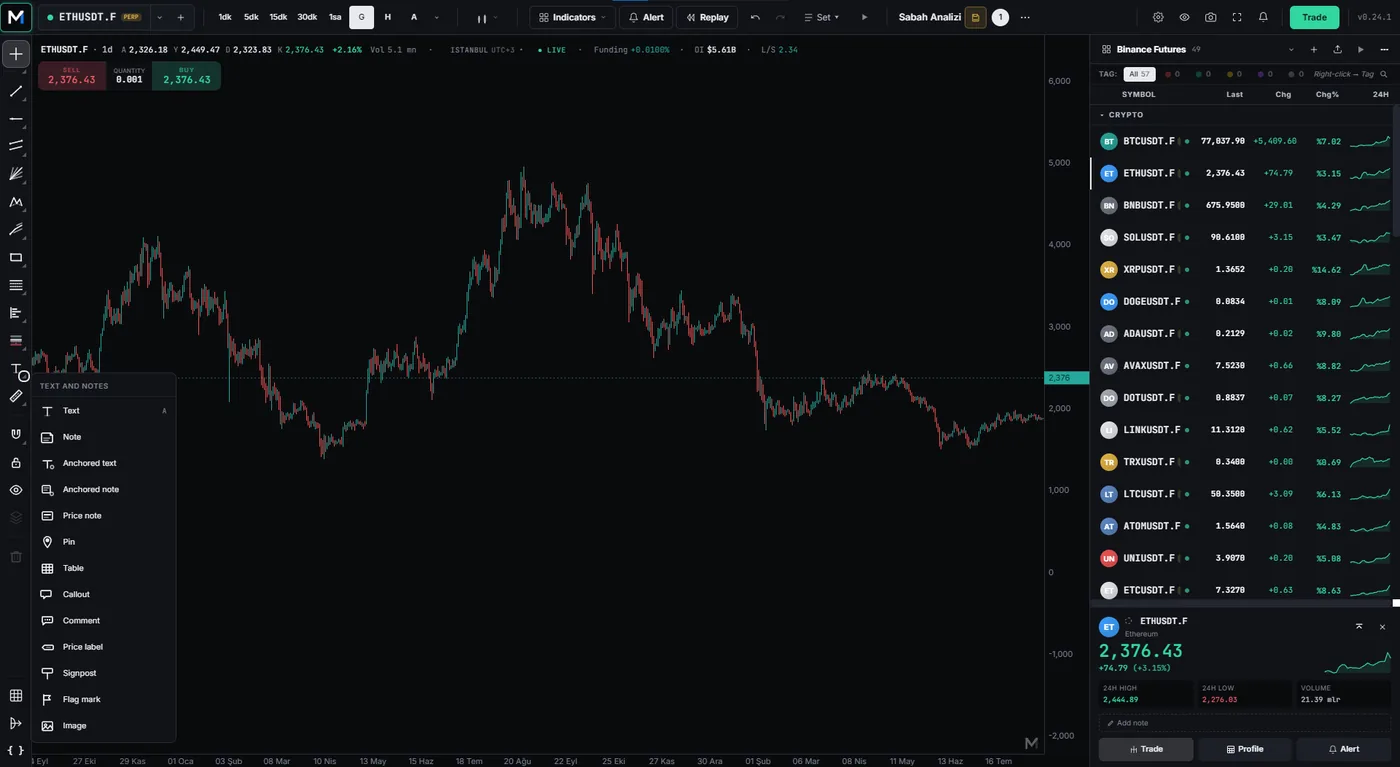Select the trend line drawing tool
This screenshot has width=1400, height=767.
click(16, 91)
